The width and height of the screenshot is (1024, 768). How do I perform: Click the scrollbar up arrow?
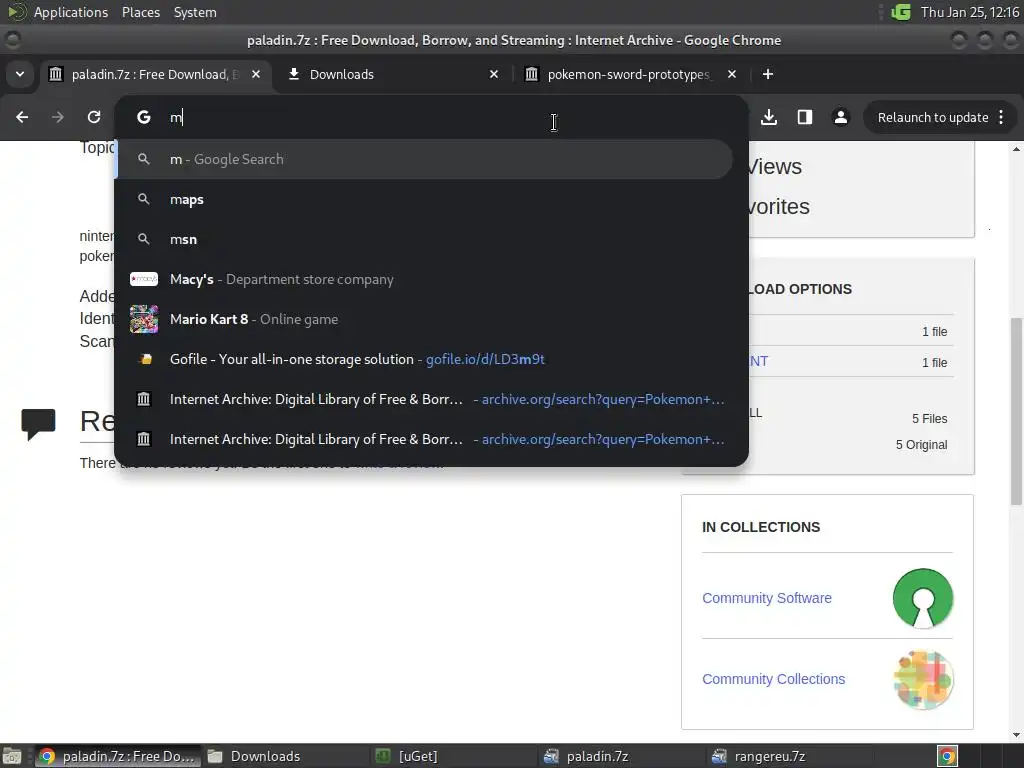(1017, 149)
